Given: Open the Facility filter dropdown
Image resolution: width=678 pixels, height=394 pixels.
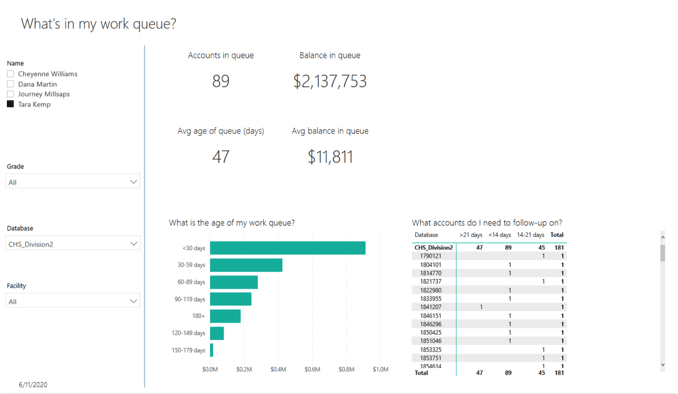Looking at the screenshot, I should pos(73,301).
